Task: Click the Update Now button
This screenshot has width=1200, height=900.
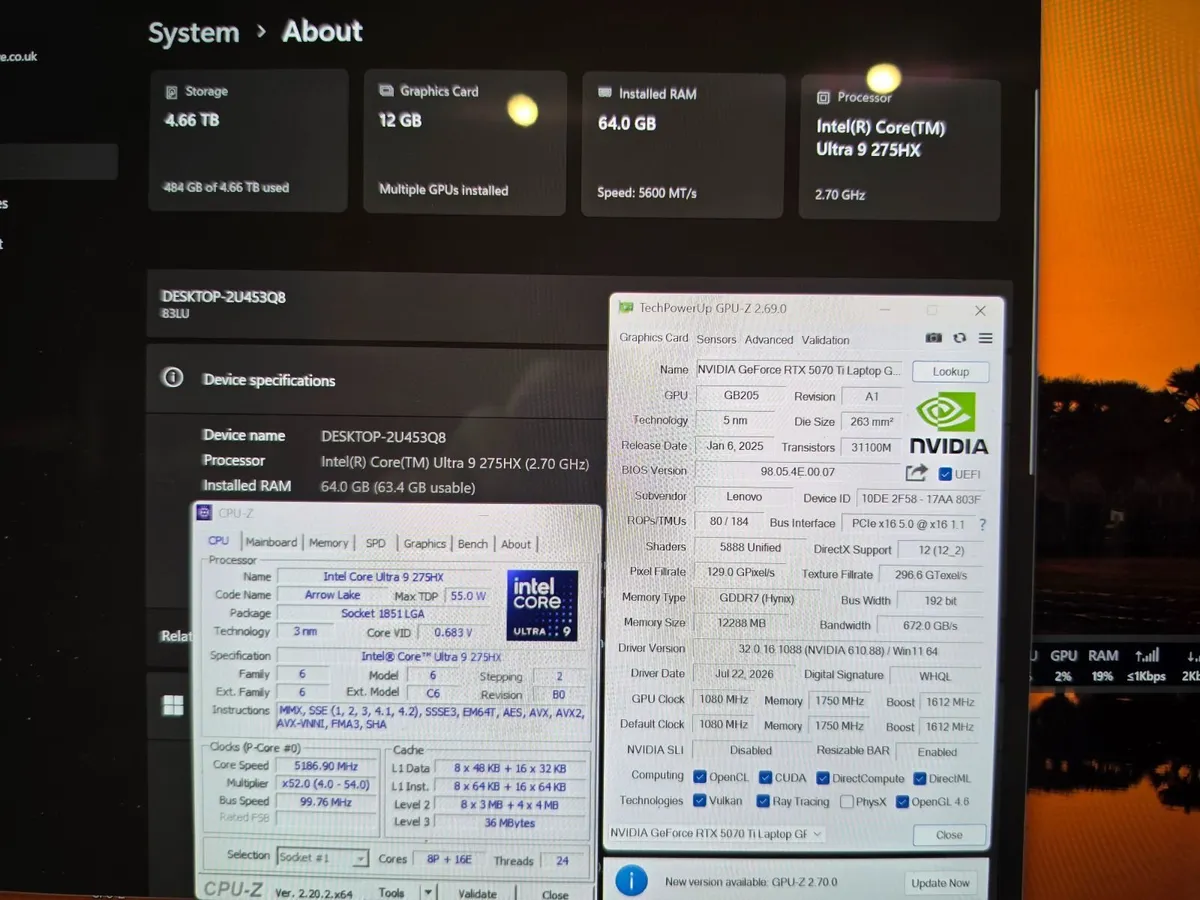Action: point(939,883)
